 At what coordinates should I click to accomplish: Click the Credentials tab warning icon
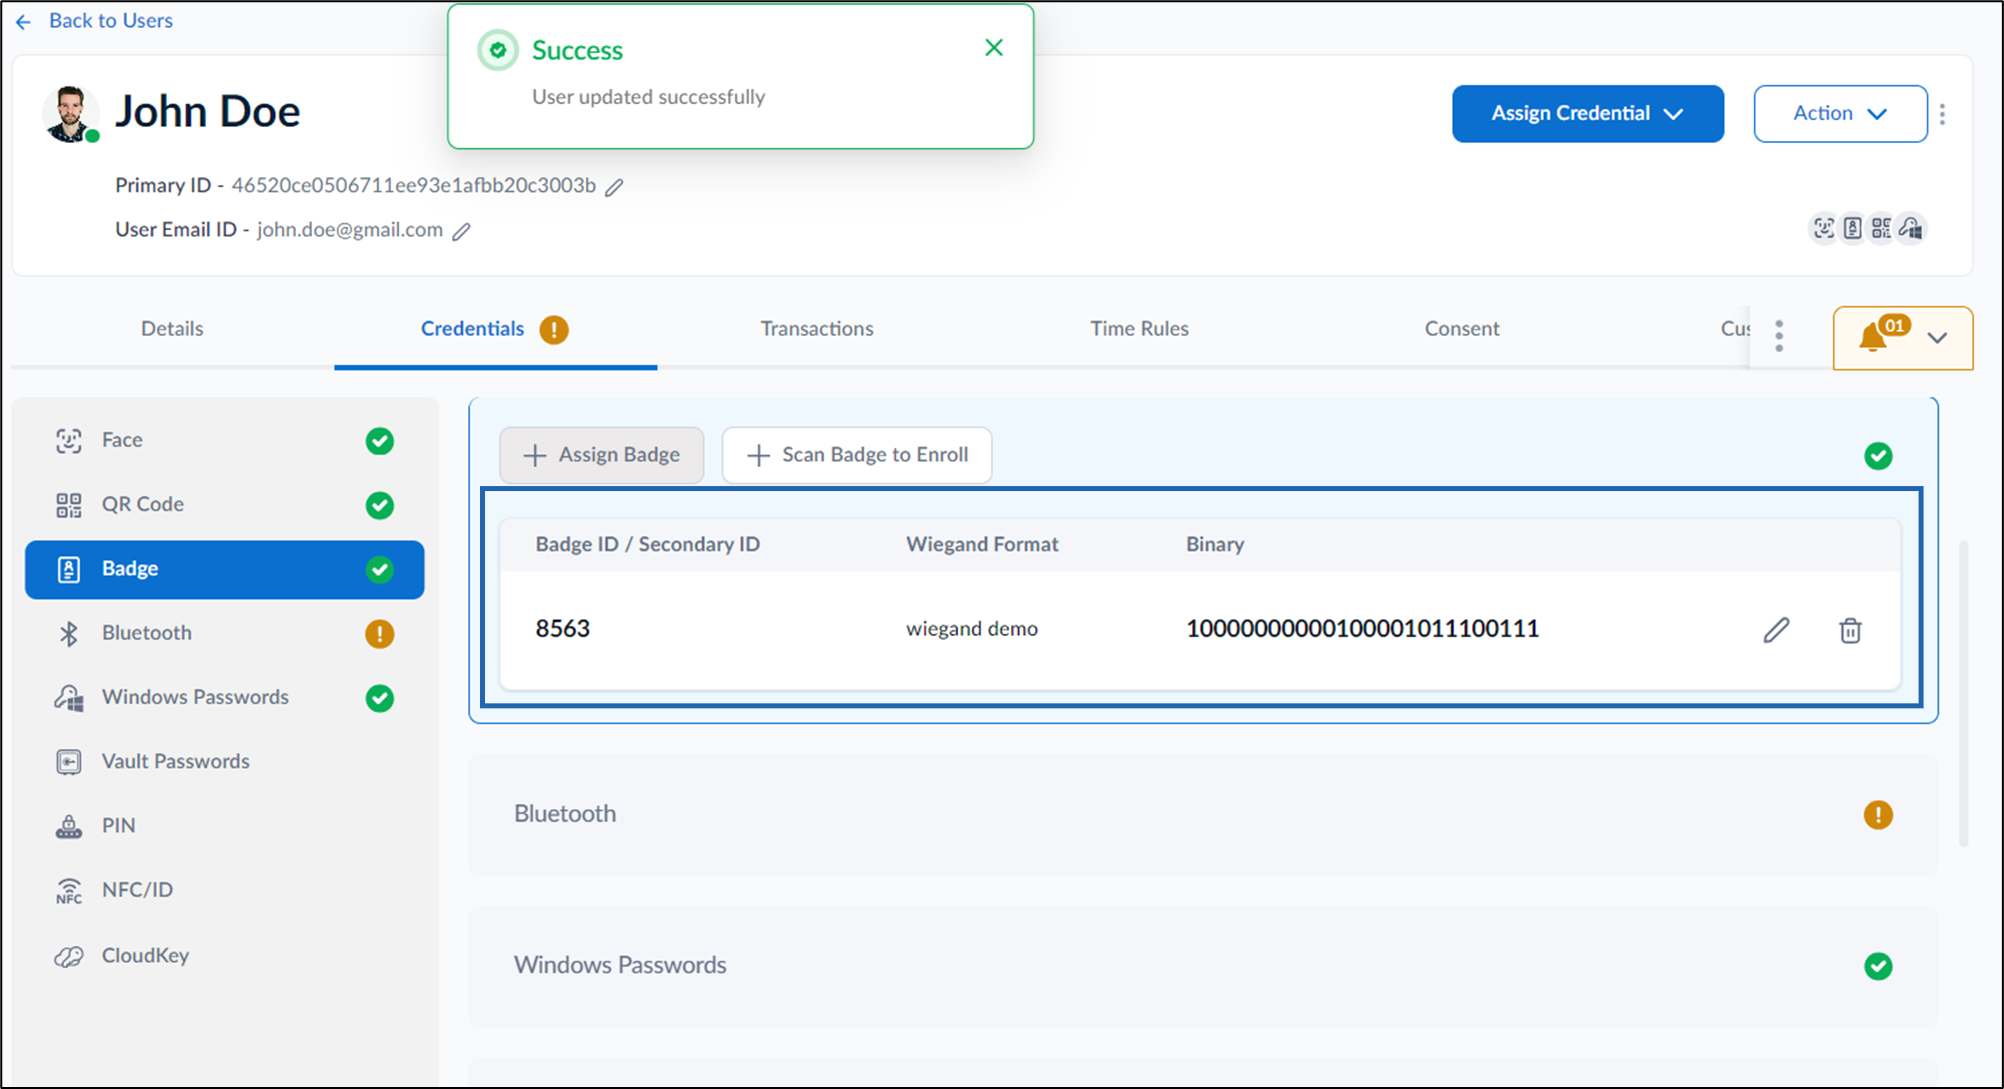[554, 329]
